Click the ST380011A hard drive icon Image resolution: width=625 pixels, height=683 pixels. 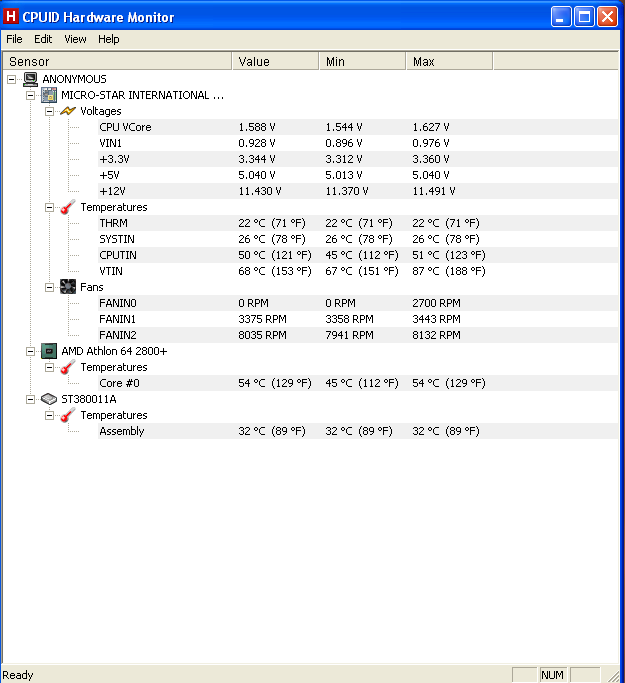[49, 399]
